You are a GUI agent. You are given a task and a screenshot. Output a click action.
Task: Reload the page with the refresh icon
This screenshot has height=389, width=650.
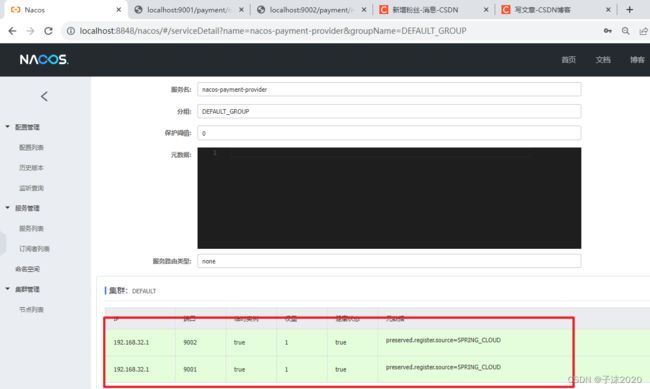[49, 31]
